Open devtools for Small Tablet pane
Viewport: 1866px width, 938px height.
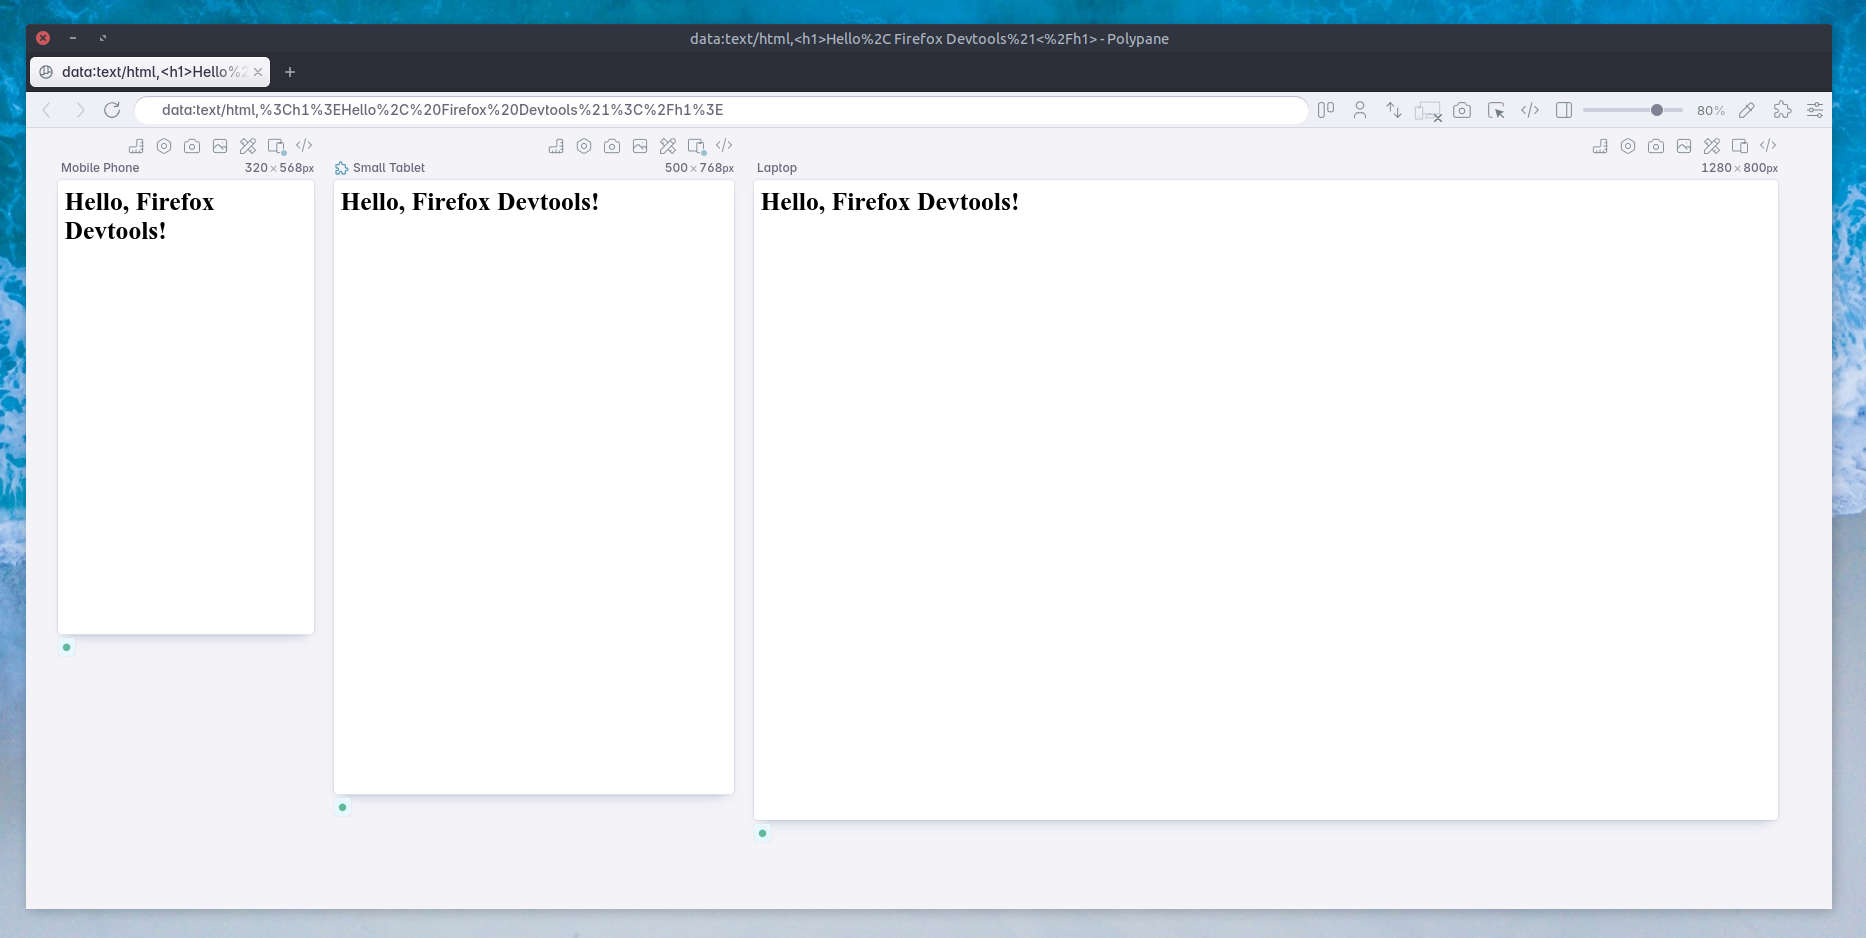click(724, 146)
